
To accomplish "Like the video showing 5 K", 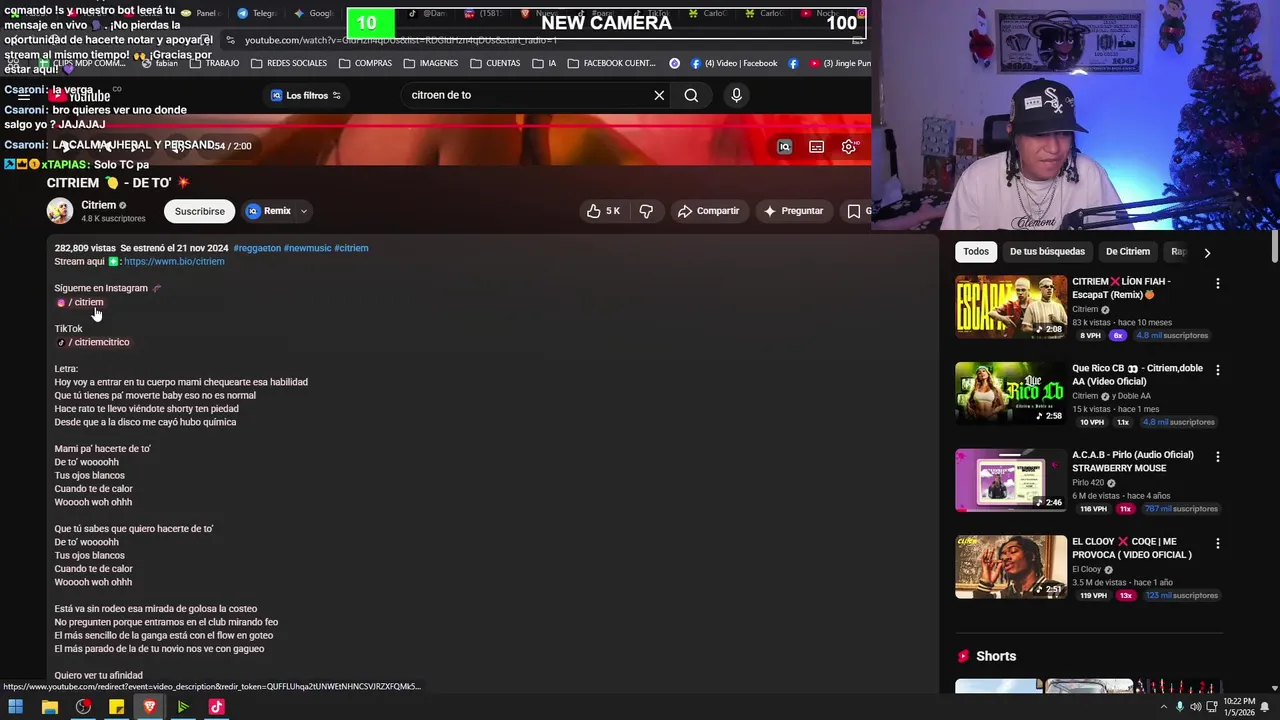I will pos(603,211).
